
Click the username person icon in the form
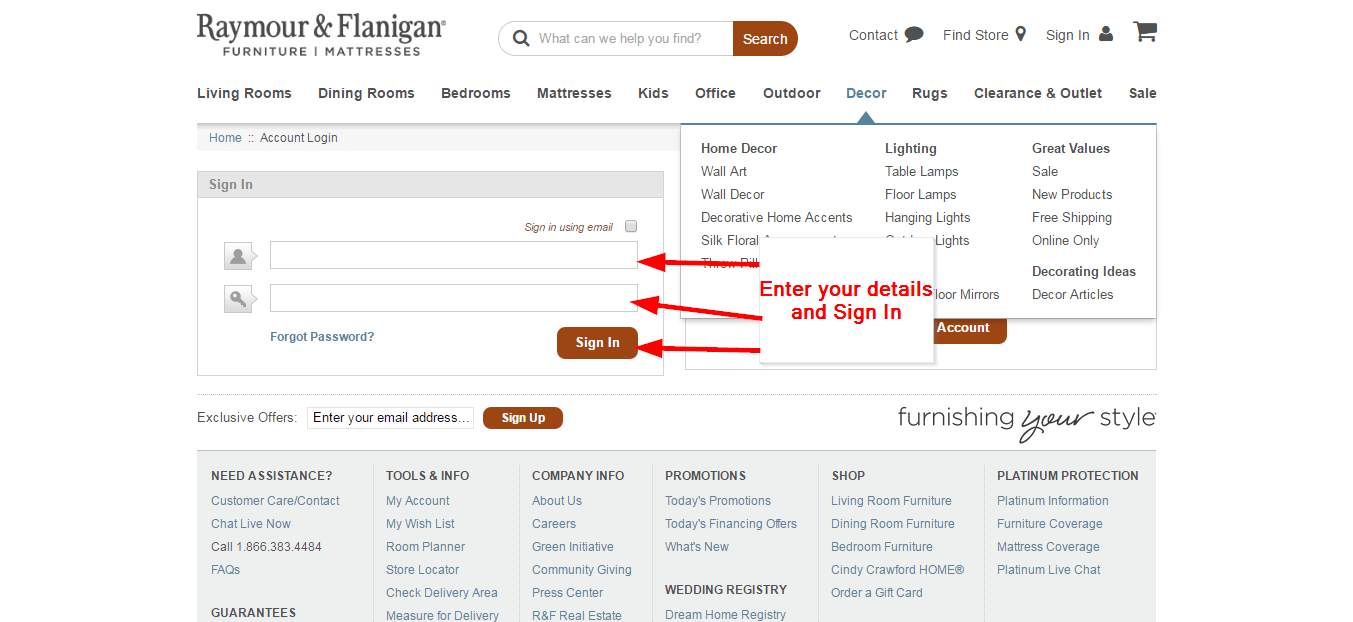pos(238,256)
